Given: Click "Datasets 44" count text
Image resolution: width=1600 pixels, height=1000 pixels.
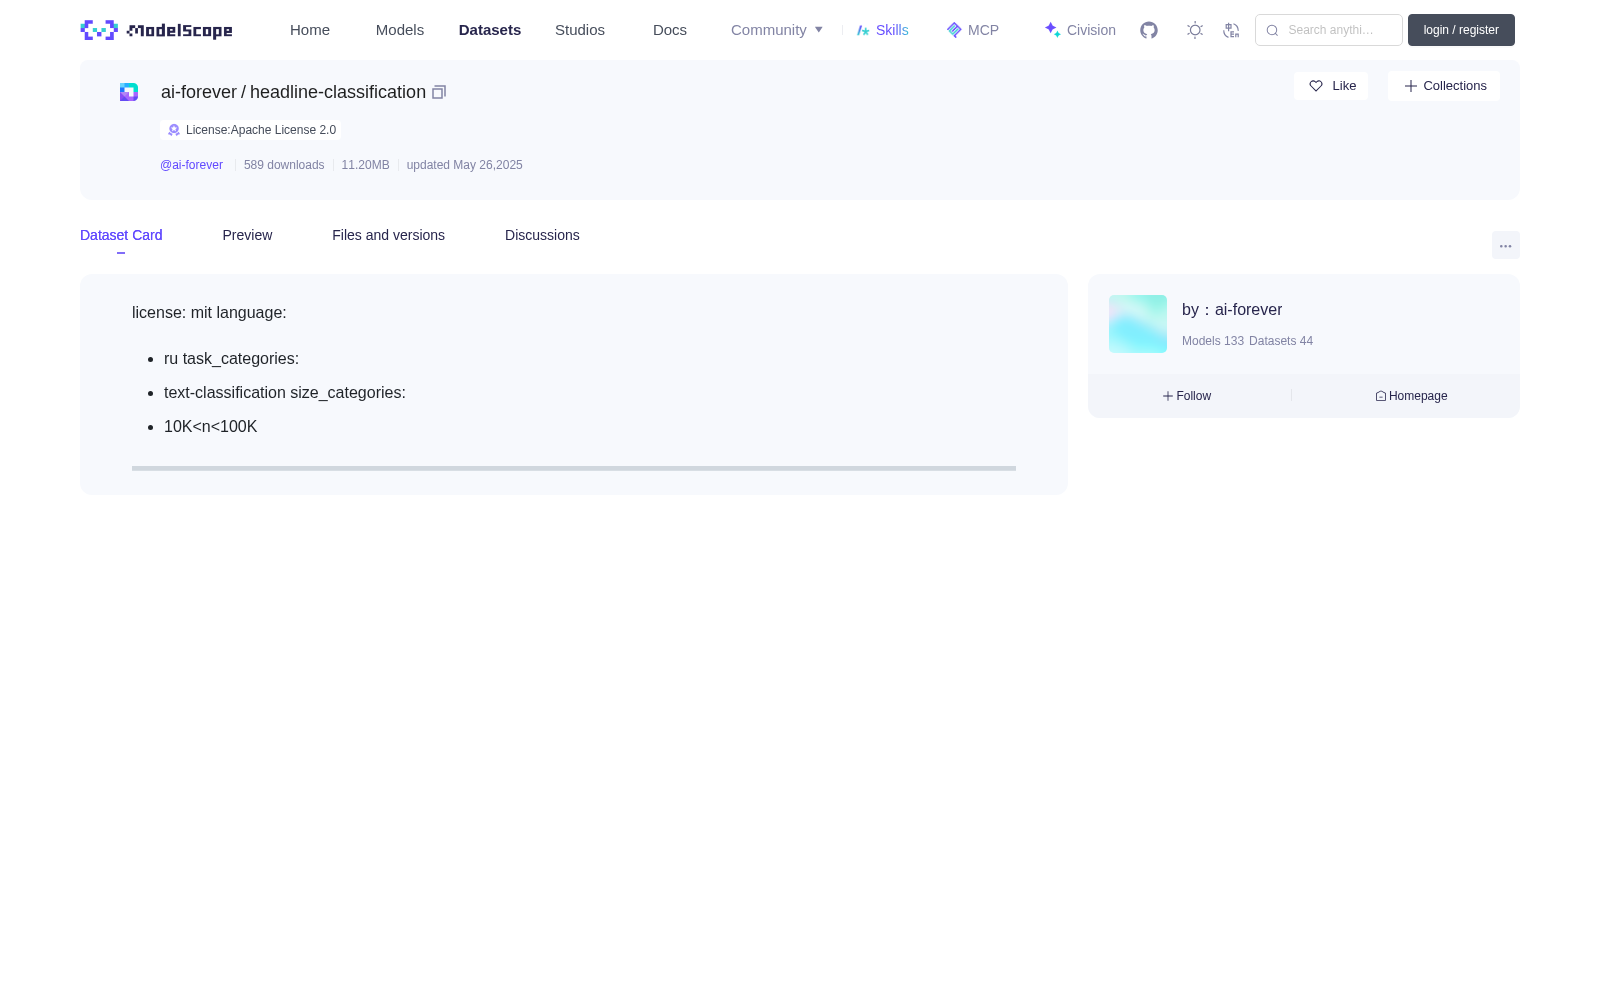Looking at the screenshot, I should [x=1281, y=341].
